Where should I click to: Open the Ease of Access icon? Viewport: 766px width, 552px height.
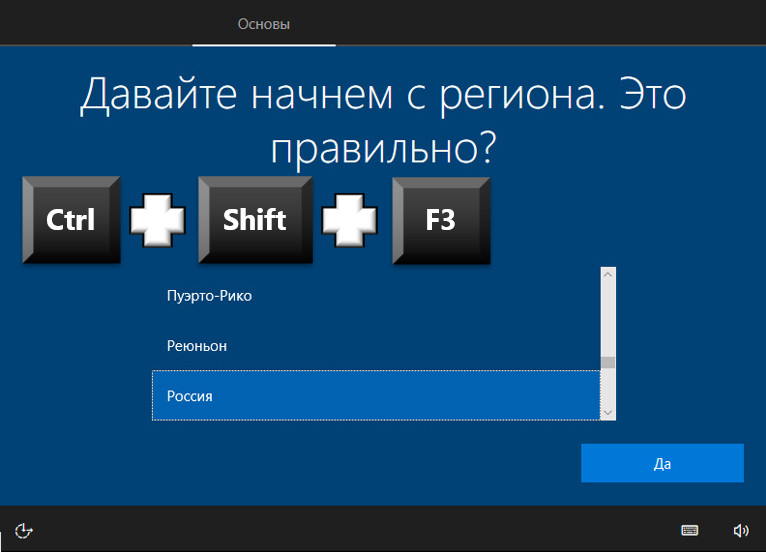click(23, 531)
